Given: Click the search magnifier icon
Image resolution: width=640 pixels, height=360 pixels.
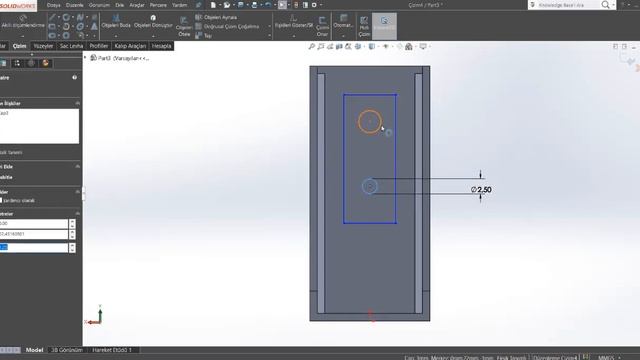Looking at the screenshot, I should tap(605, 5).
